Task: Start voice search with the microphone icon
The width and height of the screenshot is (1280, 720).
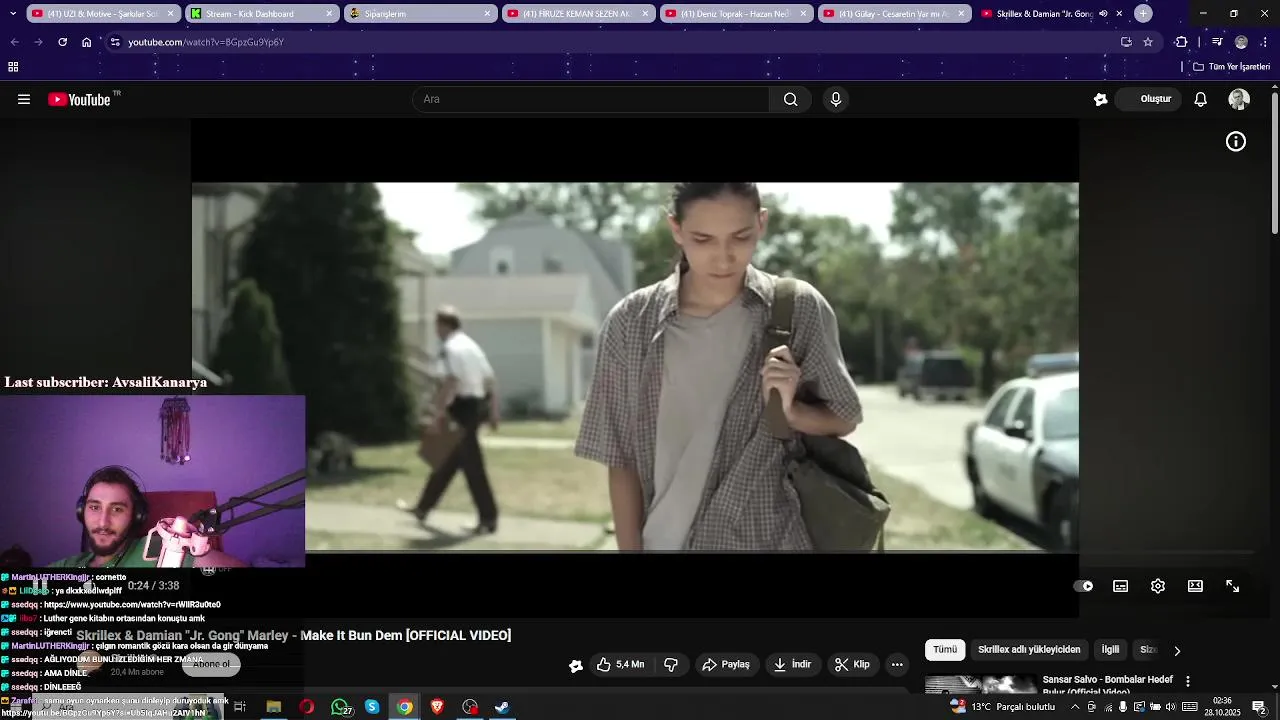Action: pyautogui.click(x=836, y=99)
